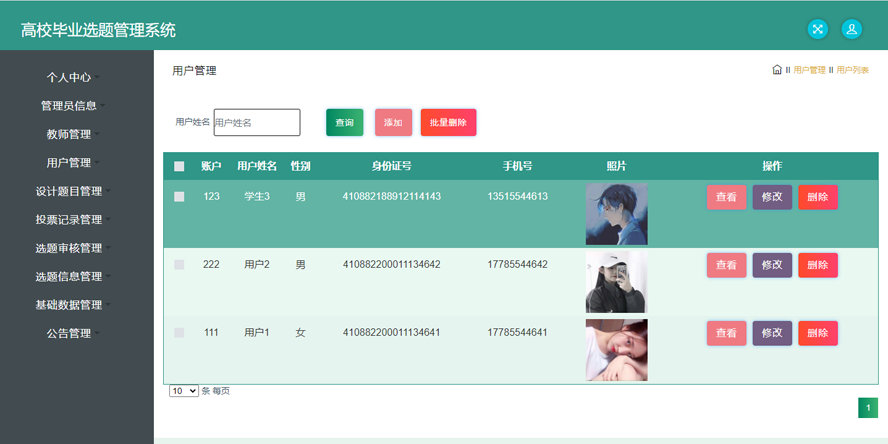Open photo thumbnail of 用户1

pyautogui.click(x=616, y=350)
